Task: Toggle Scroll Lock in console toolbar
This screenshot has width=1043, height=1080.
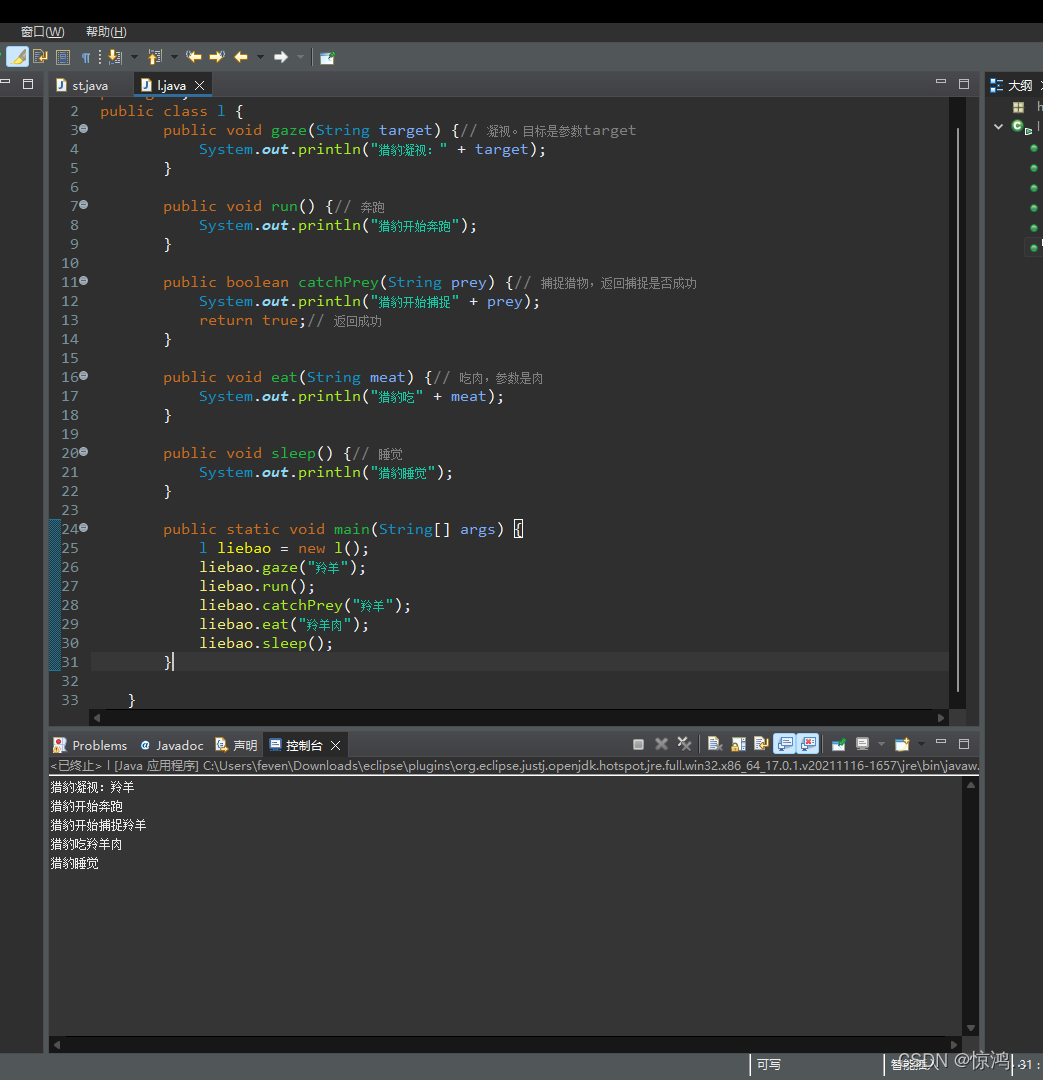Action: click(738, 744)
